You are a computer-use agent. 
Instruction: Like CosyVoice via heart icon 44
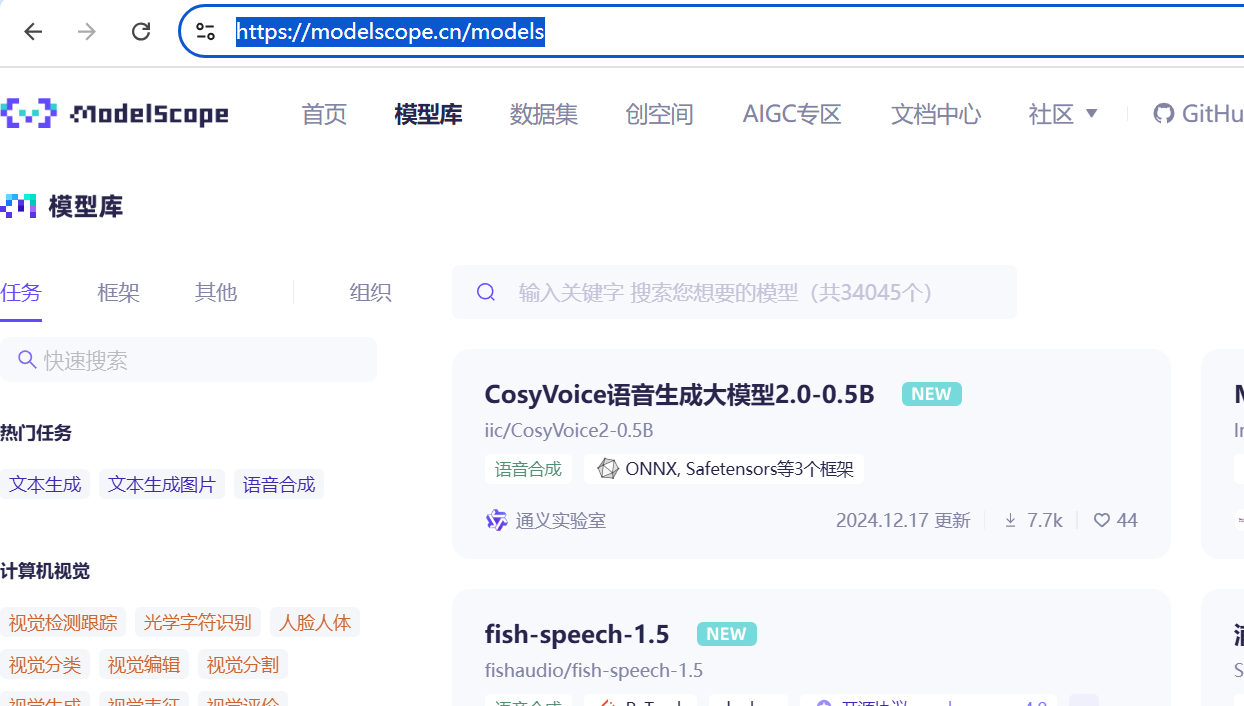point(1102,520)
